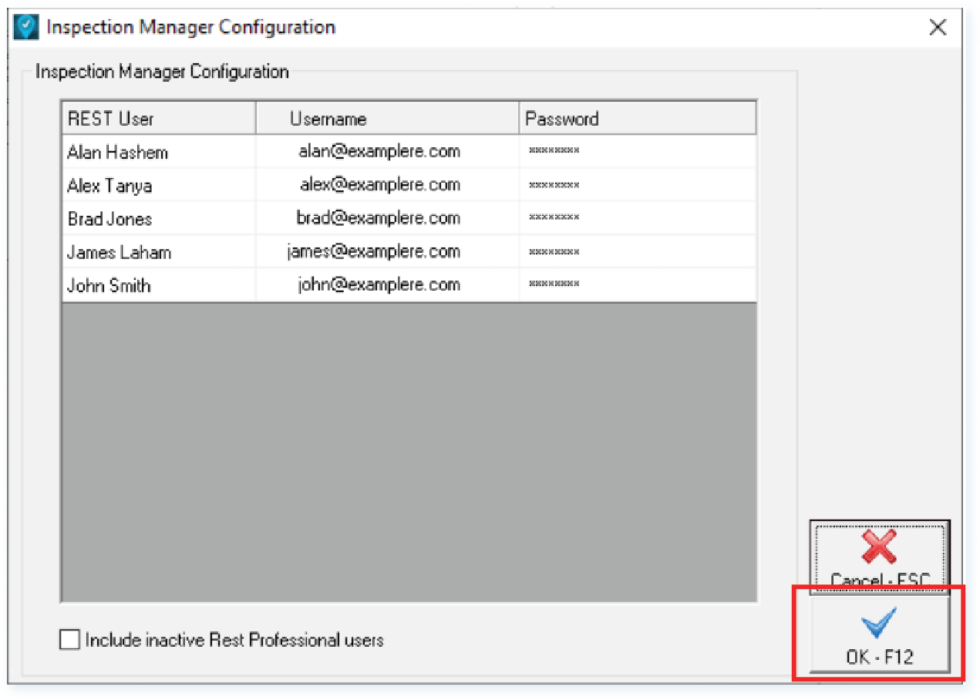This screenshot has width=980, height=700.
Task: Click the Cancel - ESC button
Action: (x=877, y=560)
